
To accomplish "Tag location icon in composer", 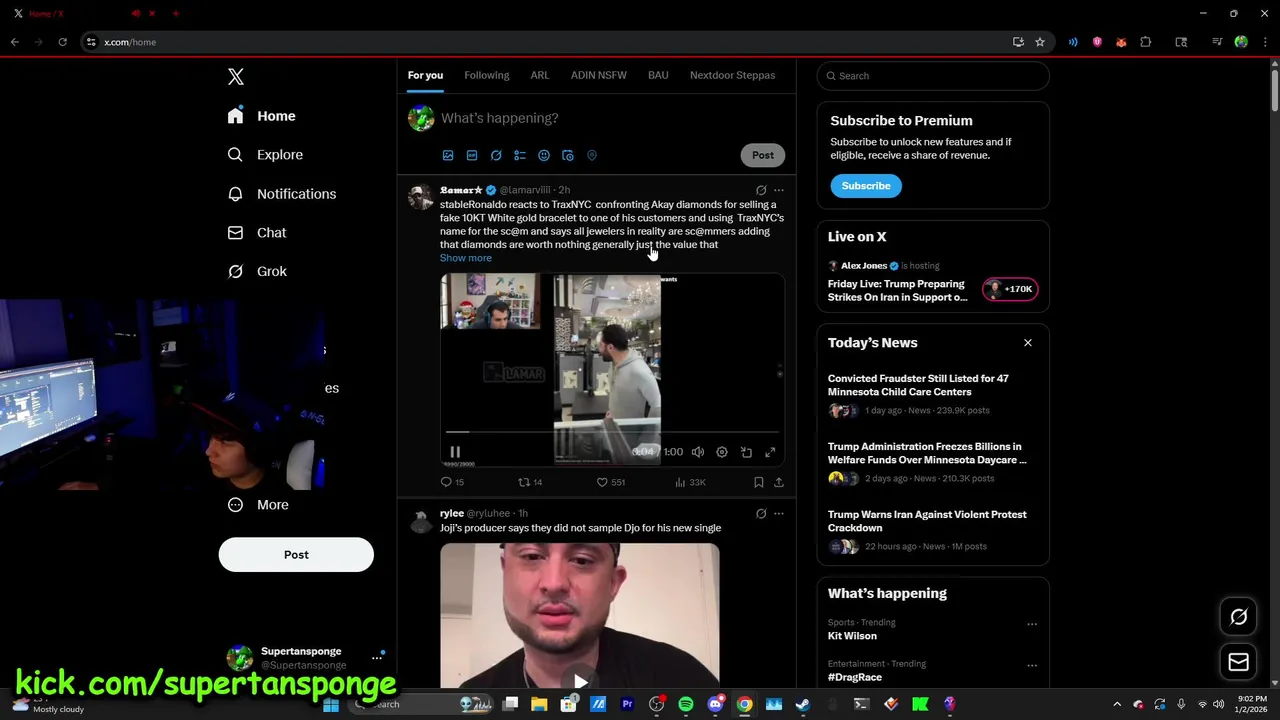I will [592, 156].
